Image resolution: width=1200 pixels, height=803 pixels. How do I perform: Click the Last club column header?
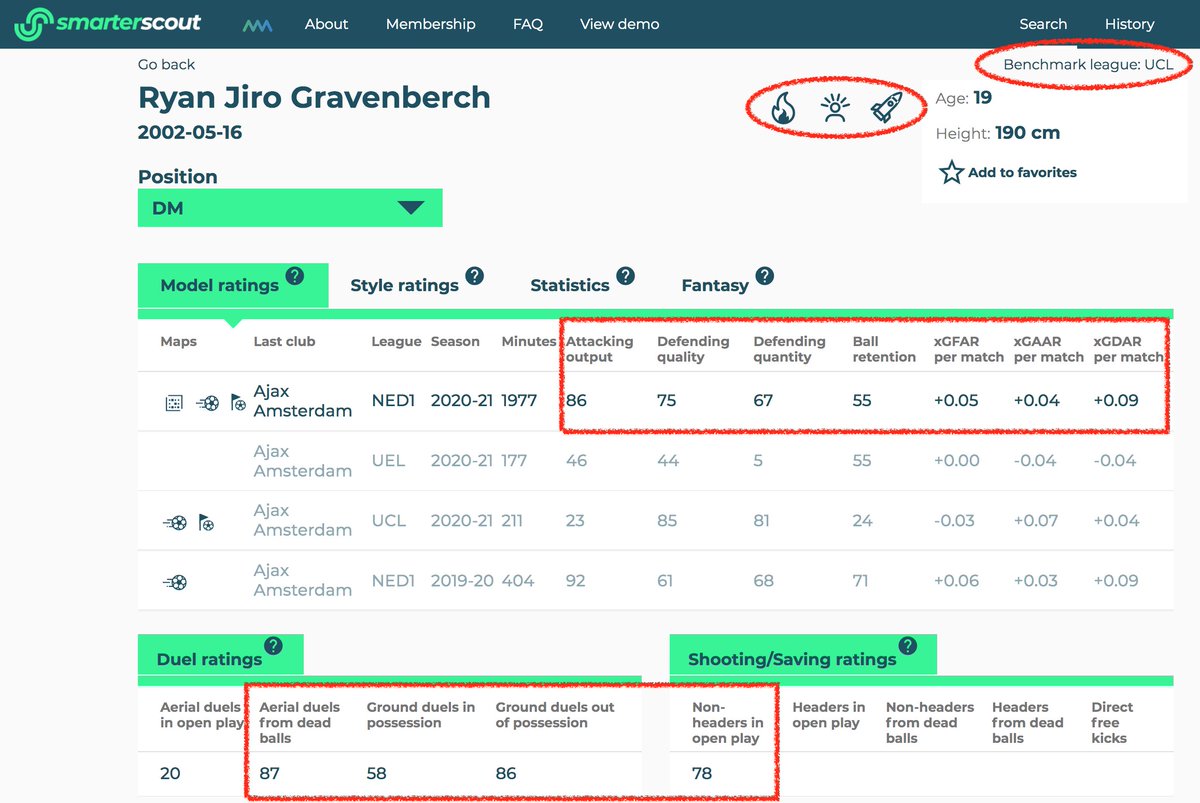[284, 341]
